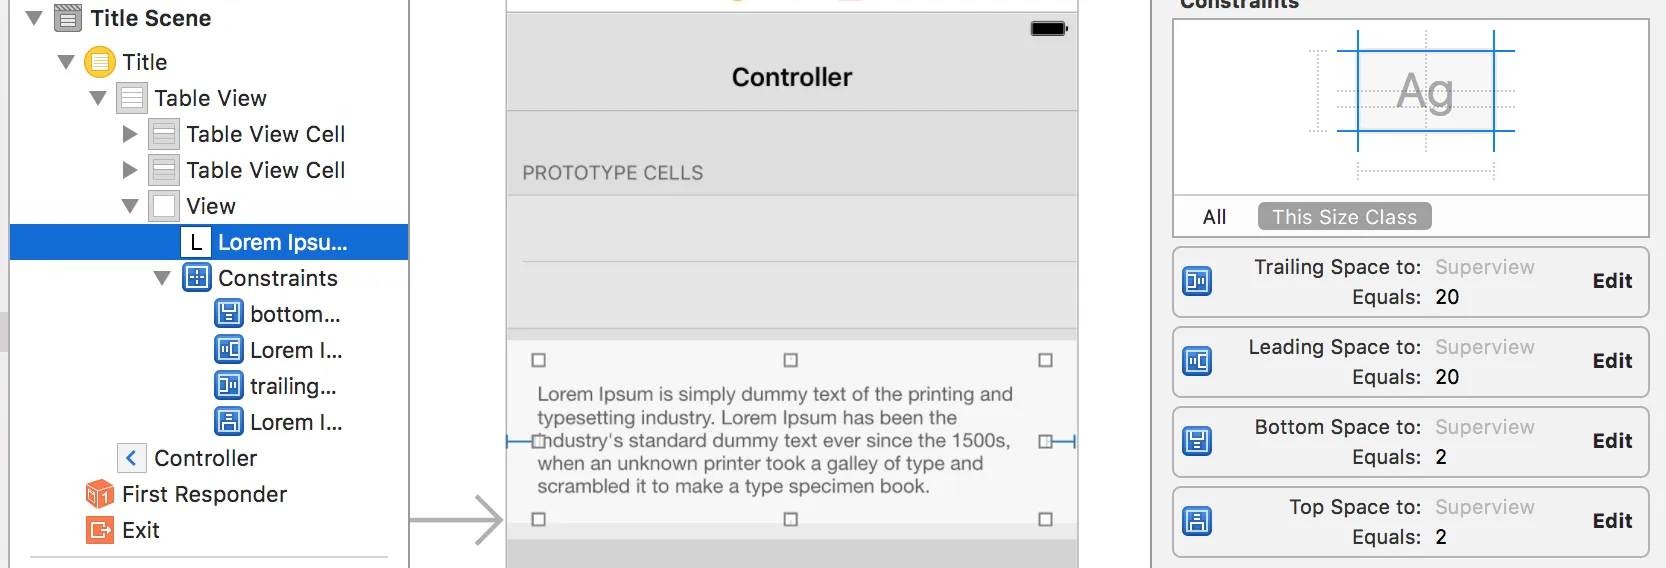Edit the Trailing Space constraint
Image resolution: width=1666 pixels, height=568 pixels.
pyautogui.click(x=1612, y=281)
